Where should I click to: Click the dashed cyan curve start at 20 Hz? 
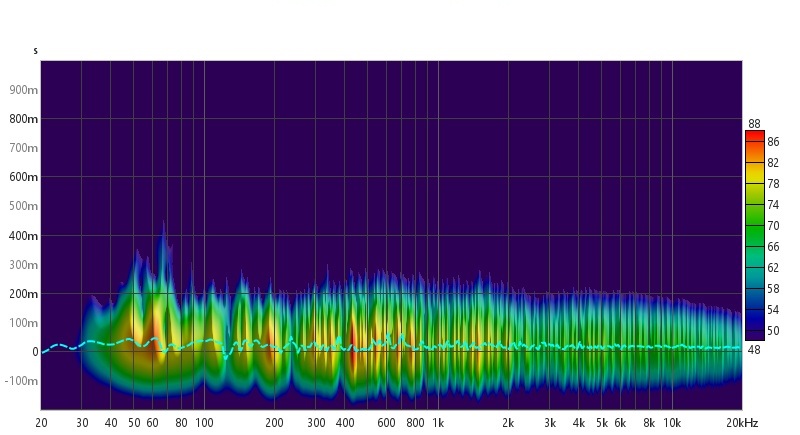click(43, 350)
